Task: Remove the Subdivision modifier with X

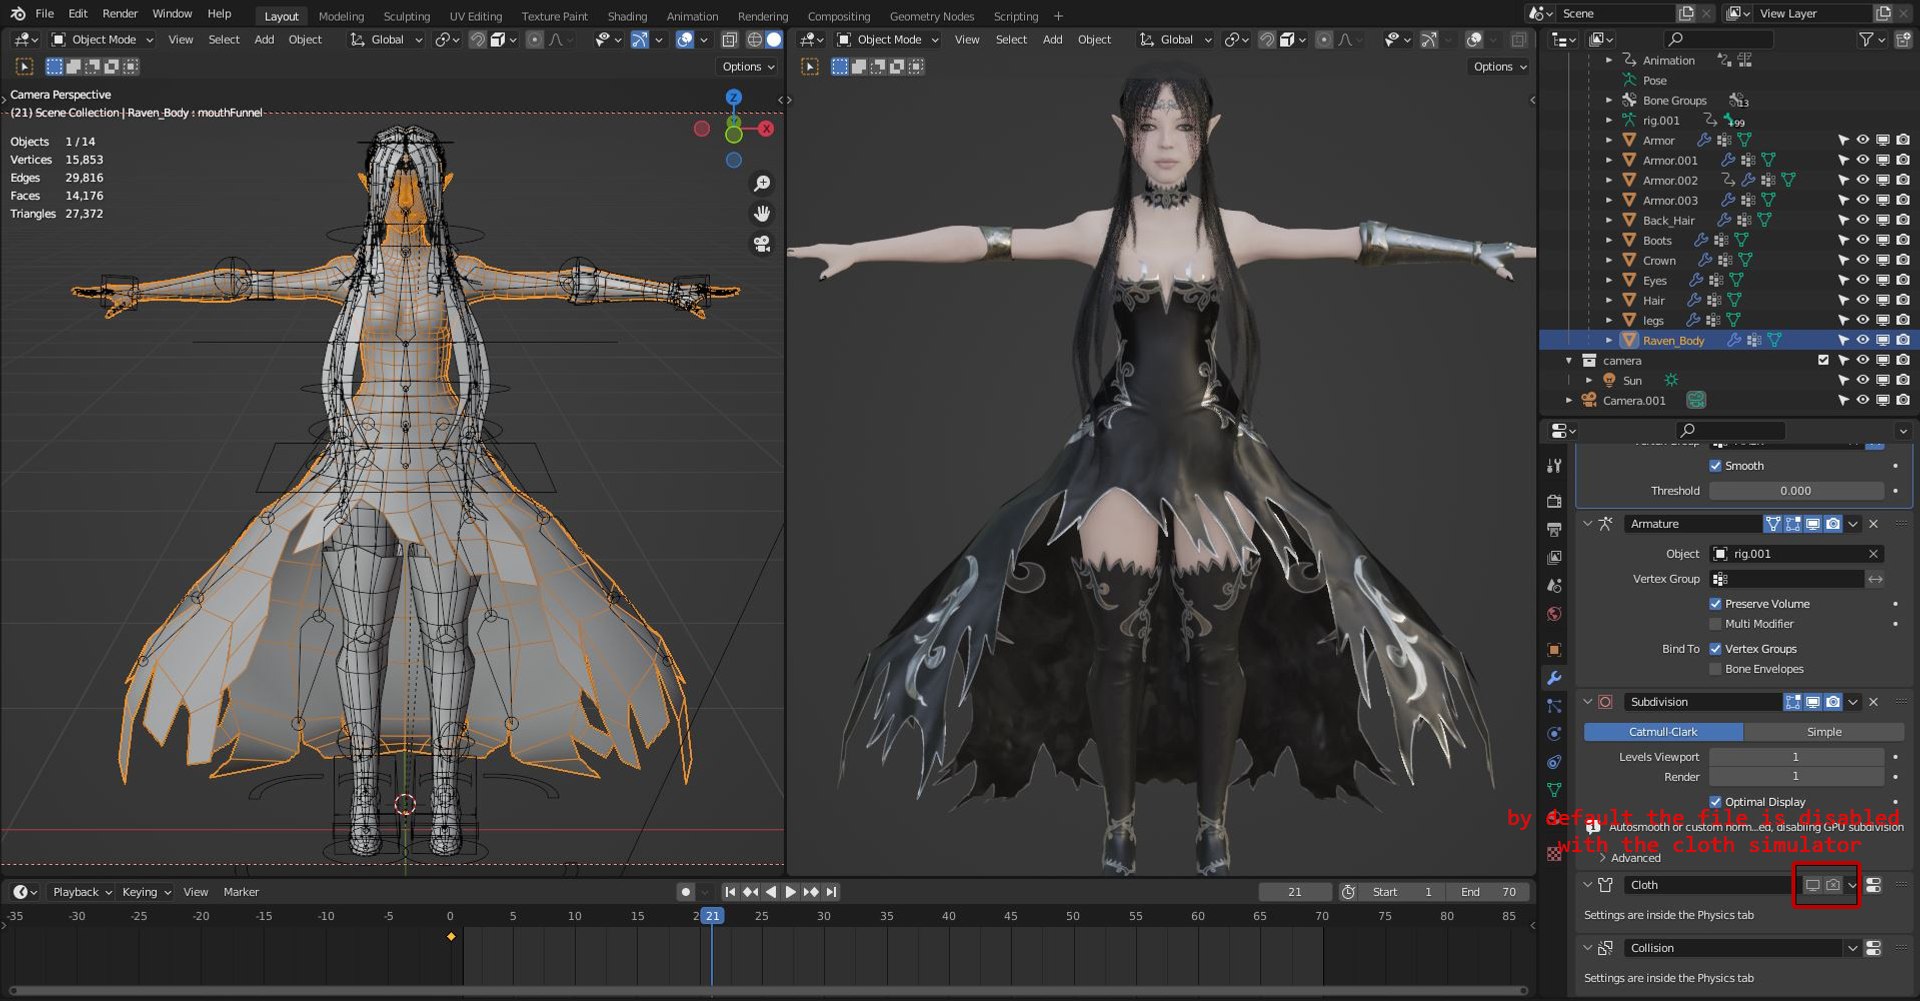Action: [x=1874, y=702]
